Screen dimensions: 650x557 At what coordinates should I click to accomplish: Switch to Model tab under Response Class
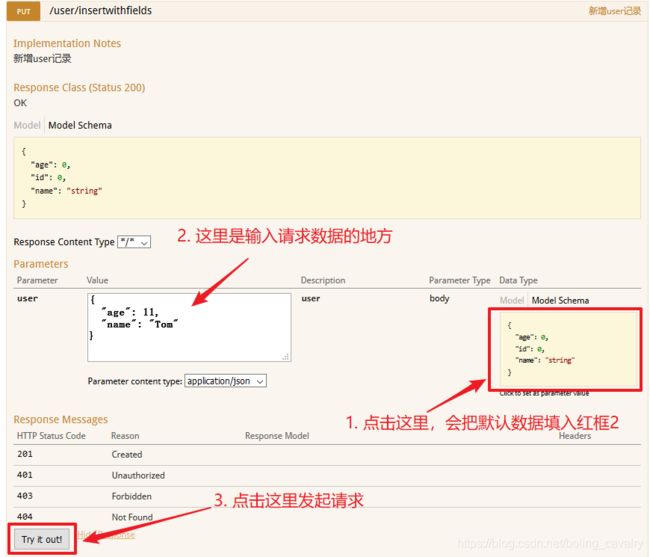pyautogui.click(x=27, y=126)
